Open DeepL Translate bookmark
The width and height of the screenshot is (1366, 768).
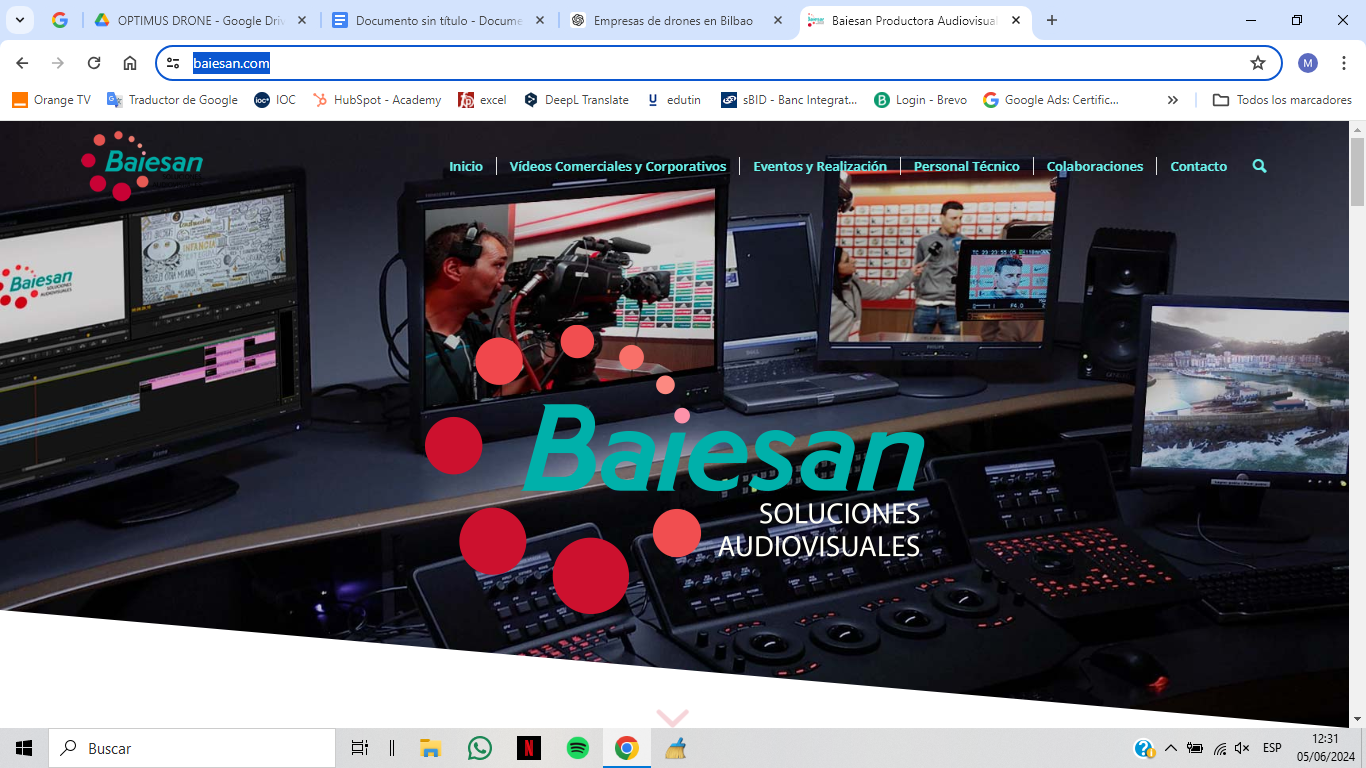[577, 100]
